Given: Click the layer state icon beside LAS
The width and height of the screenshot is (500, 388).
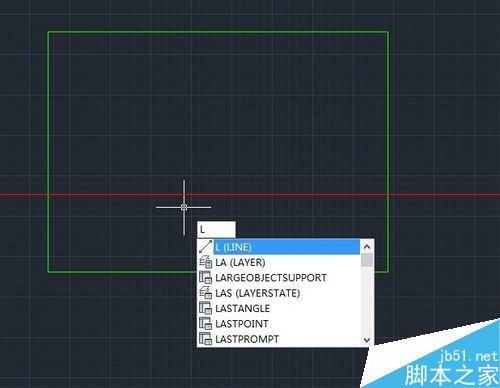Looking at the screenshot, I should point(205,293).
